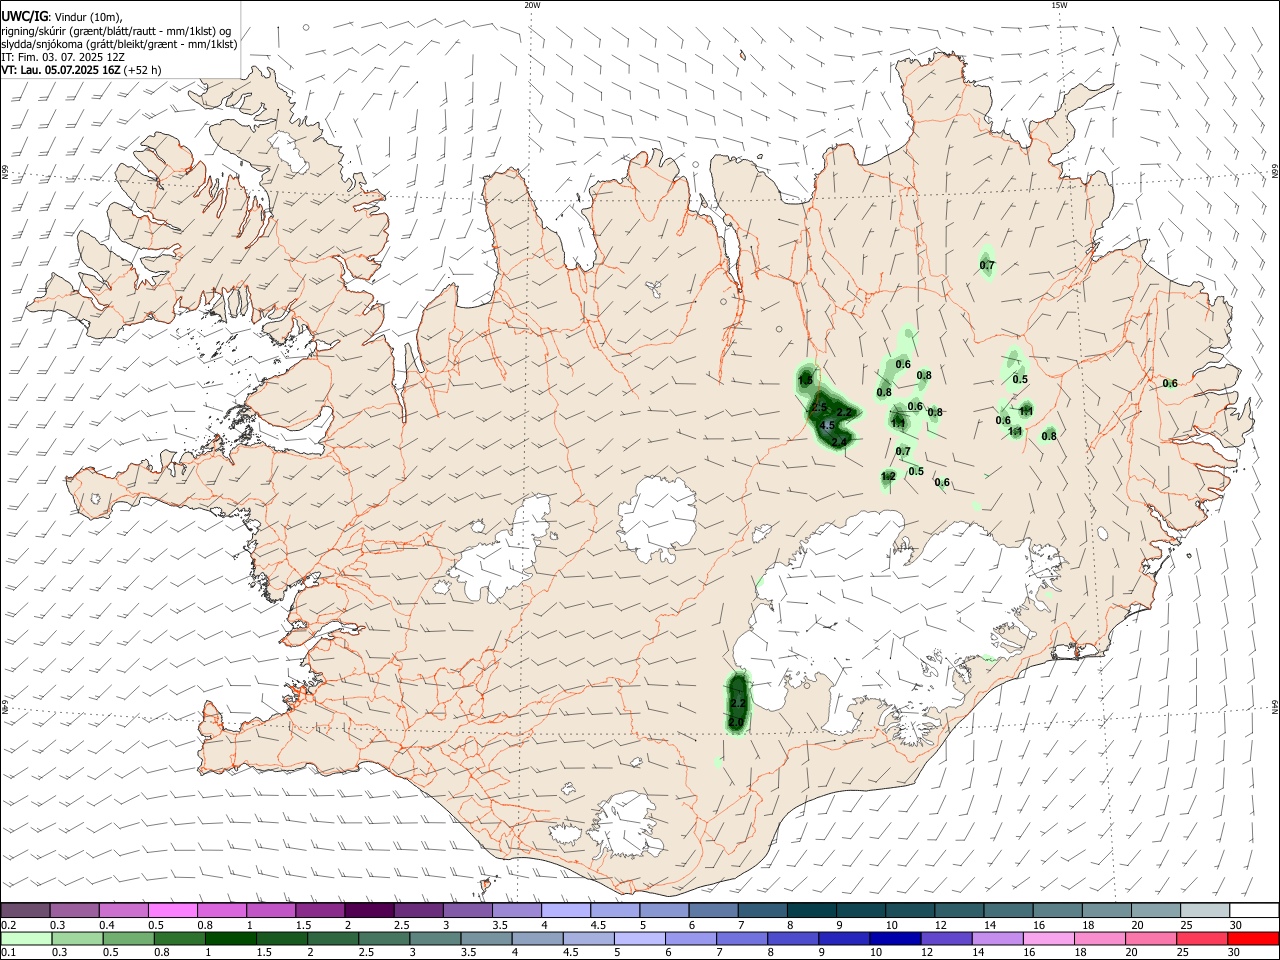Click the 1.2 precipitation value on the map

click(888, 477)
